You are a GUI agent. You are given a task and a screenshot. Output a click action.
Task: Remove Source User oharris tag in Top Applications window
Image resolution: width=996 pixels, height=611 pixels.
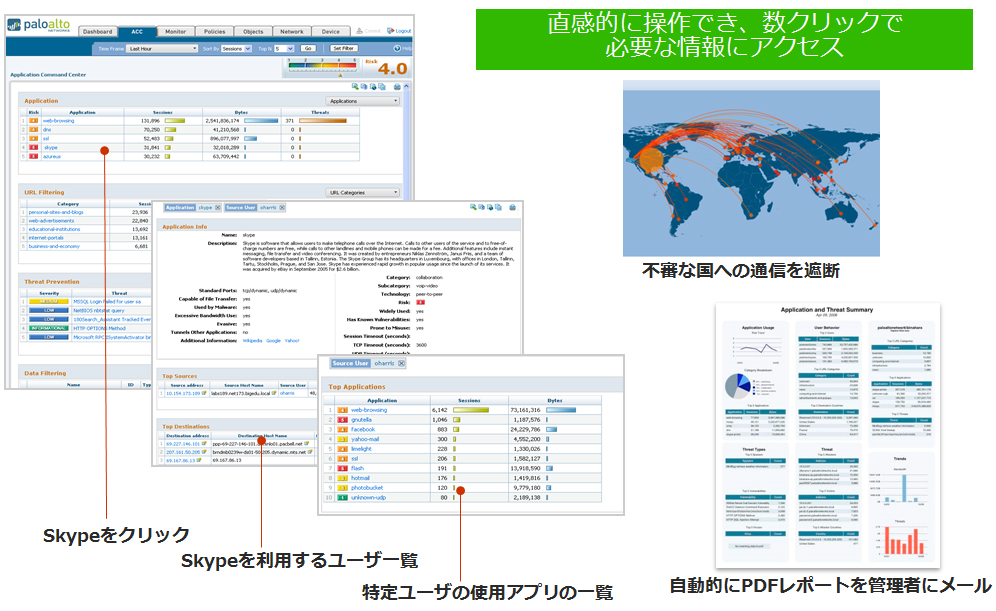pyautogui.click(x=401, y=363)
